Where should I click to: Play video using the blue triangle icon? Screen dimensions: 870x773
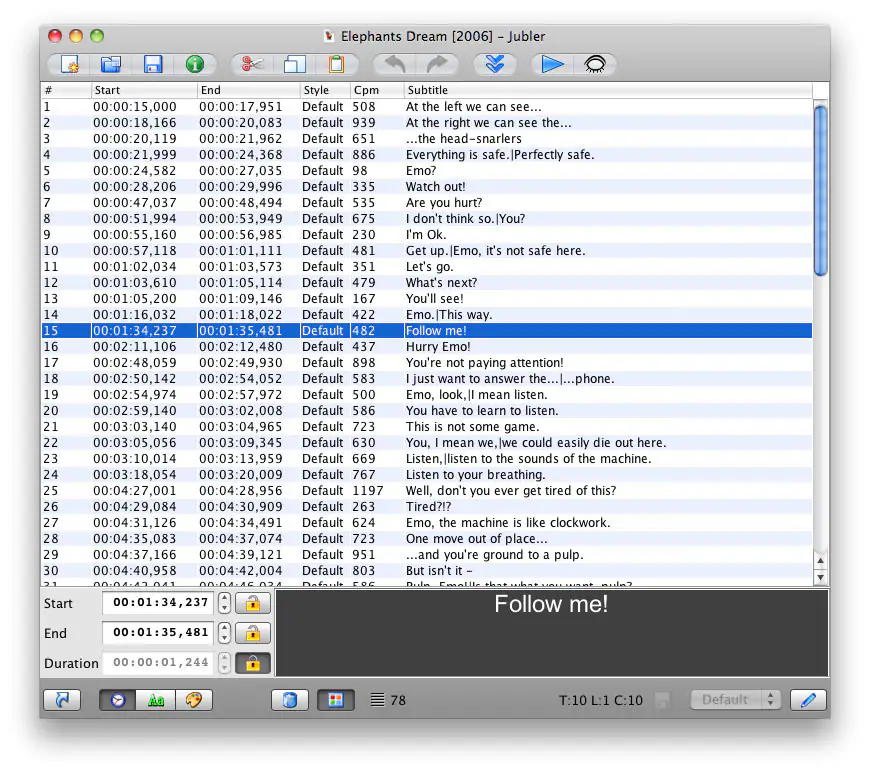coord(553,64)
